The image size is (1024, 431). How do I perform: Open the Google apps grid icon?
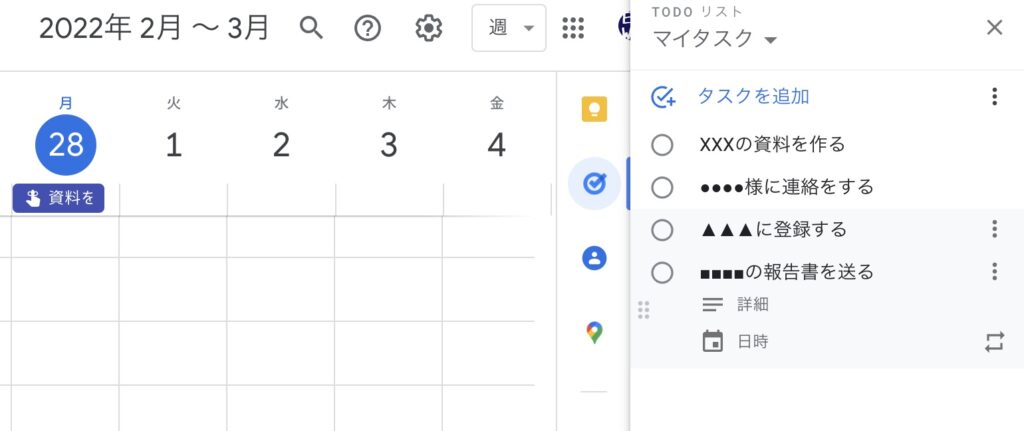pyautogui.click(x=573, y=28)
